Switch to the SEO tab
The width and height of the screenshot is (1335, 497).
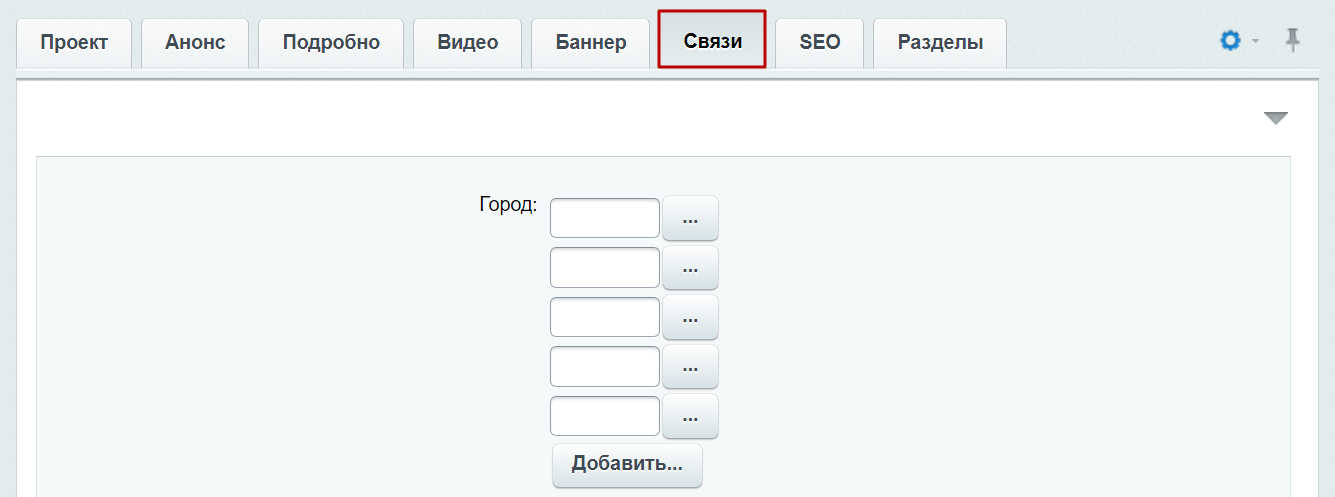(820, 43)
